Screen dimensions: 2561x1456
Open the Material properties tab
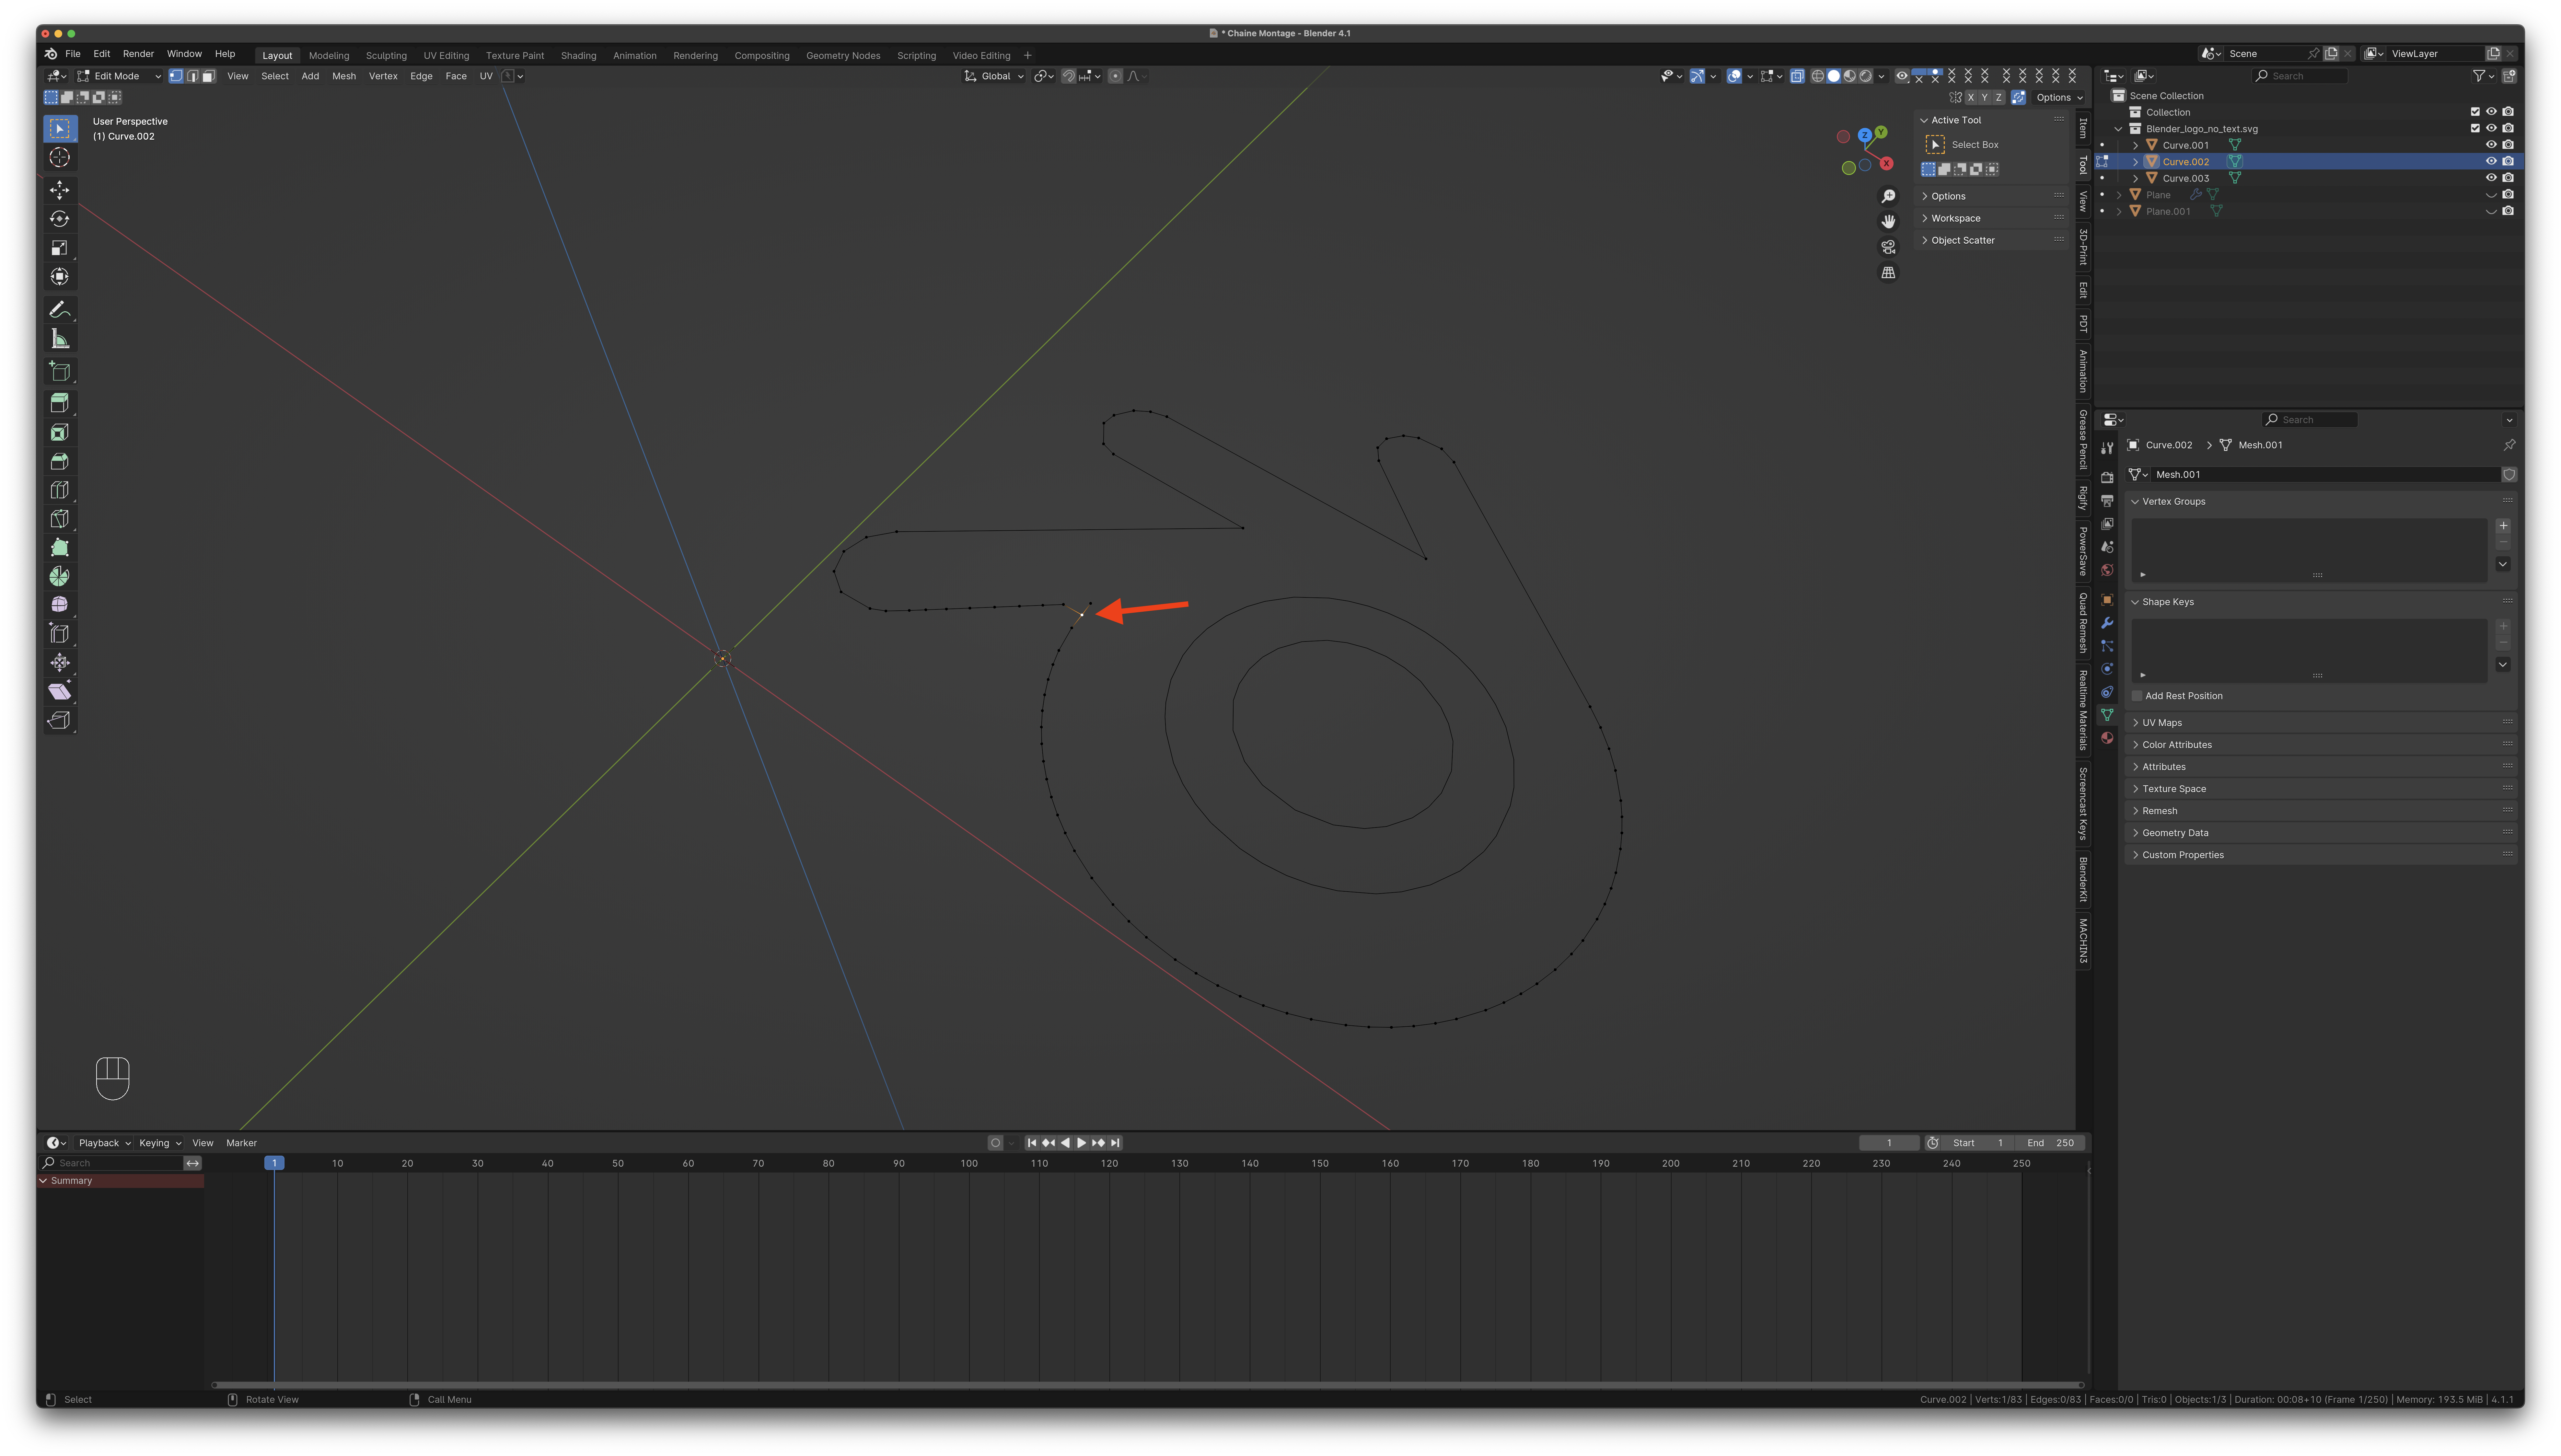[2107, 738]
